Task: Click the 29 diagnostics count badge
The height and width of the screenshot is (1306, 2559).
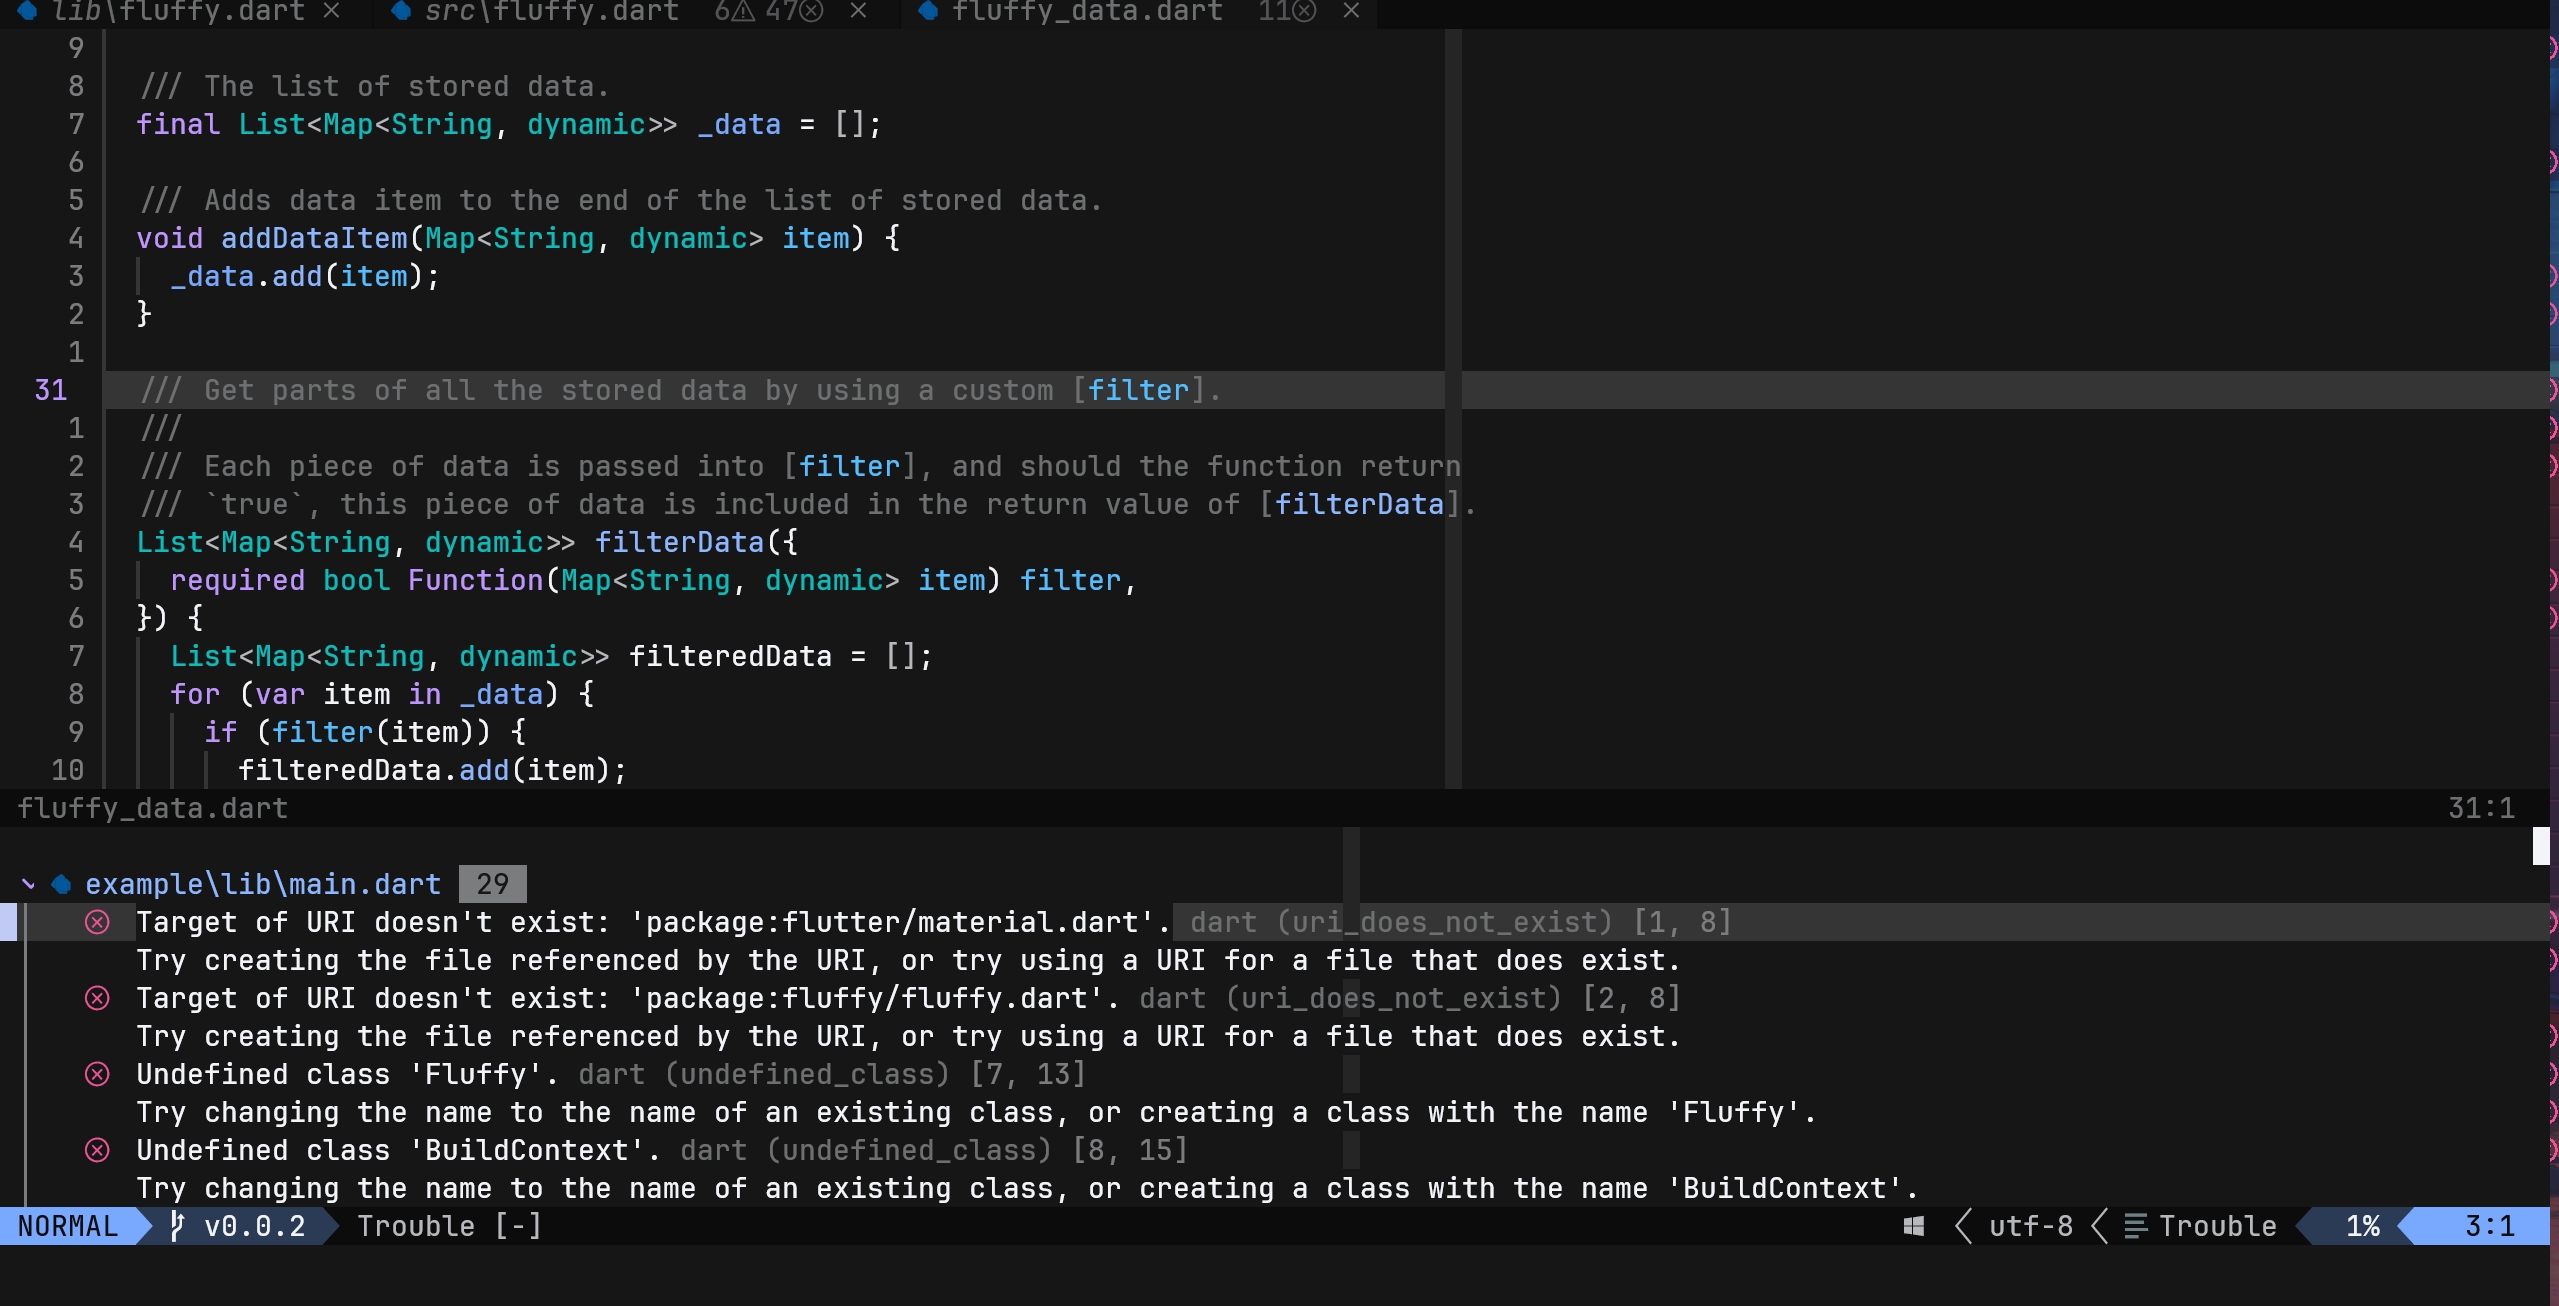Action: 492,884
